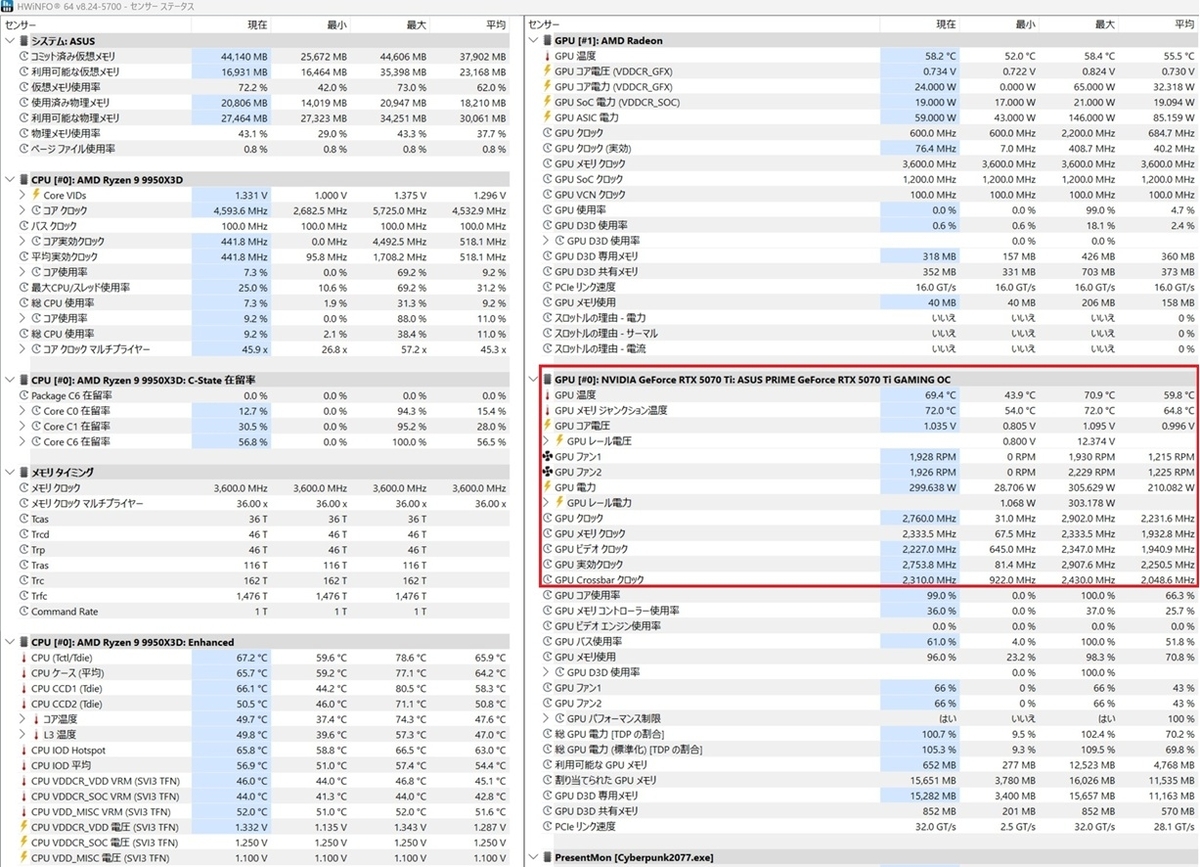Screen dimensions: 1200x867
Task: Click the clock icon beside Tras timing row
Action: (x=23, y=565)
